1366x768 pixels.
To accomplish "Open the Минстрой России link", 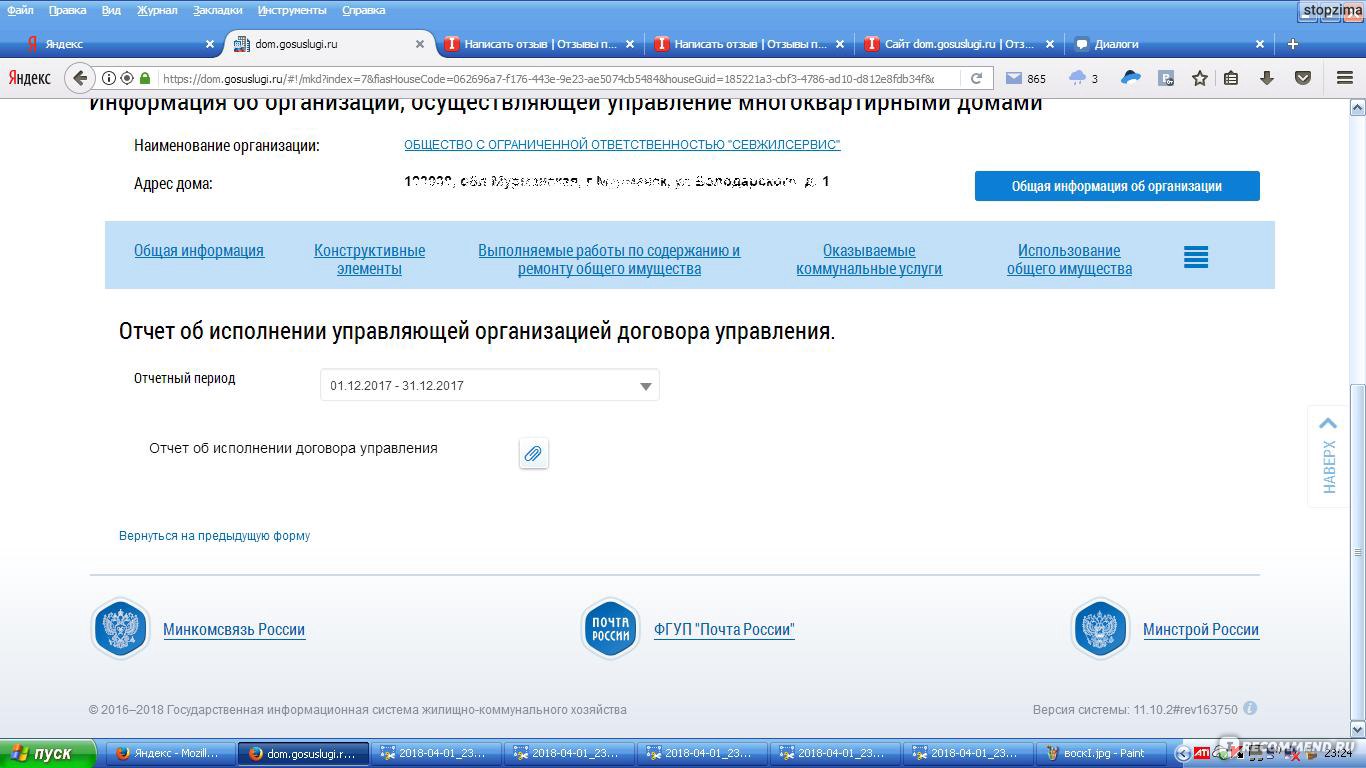I will point(1201,630).
